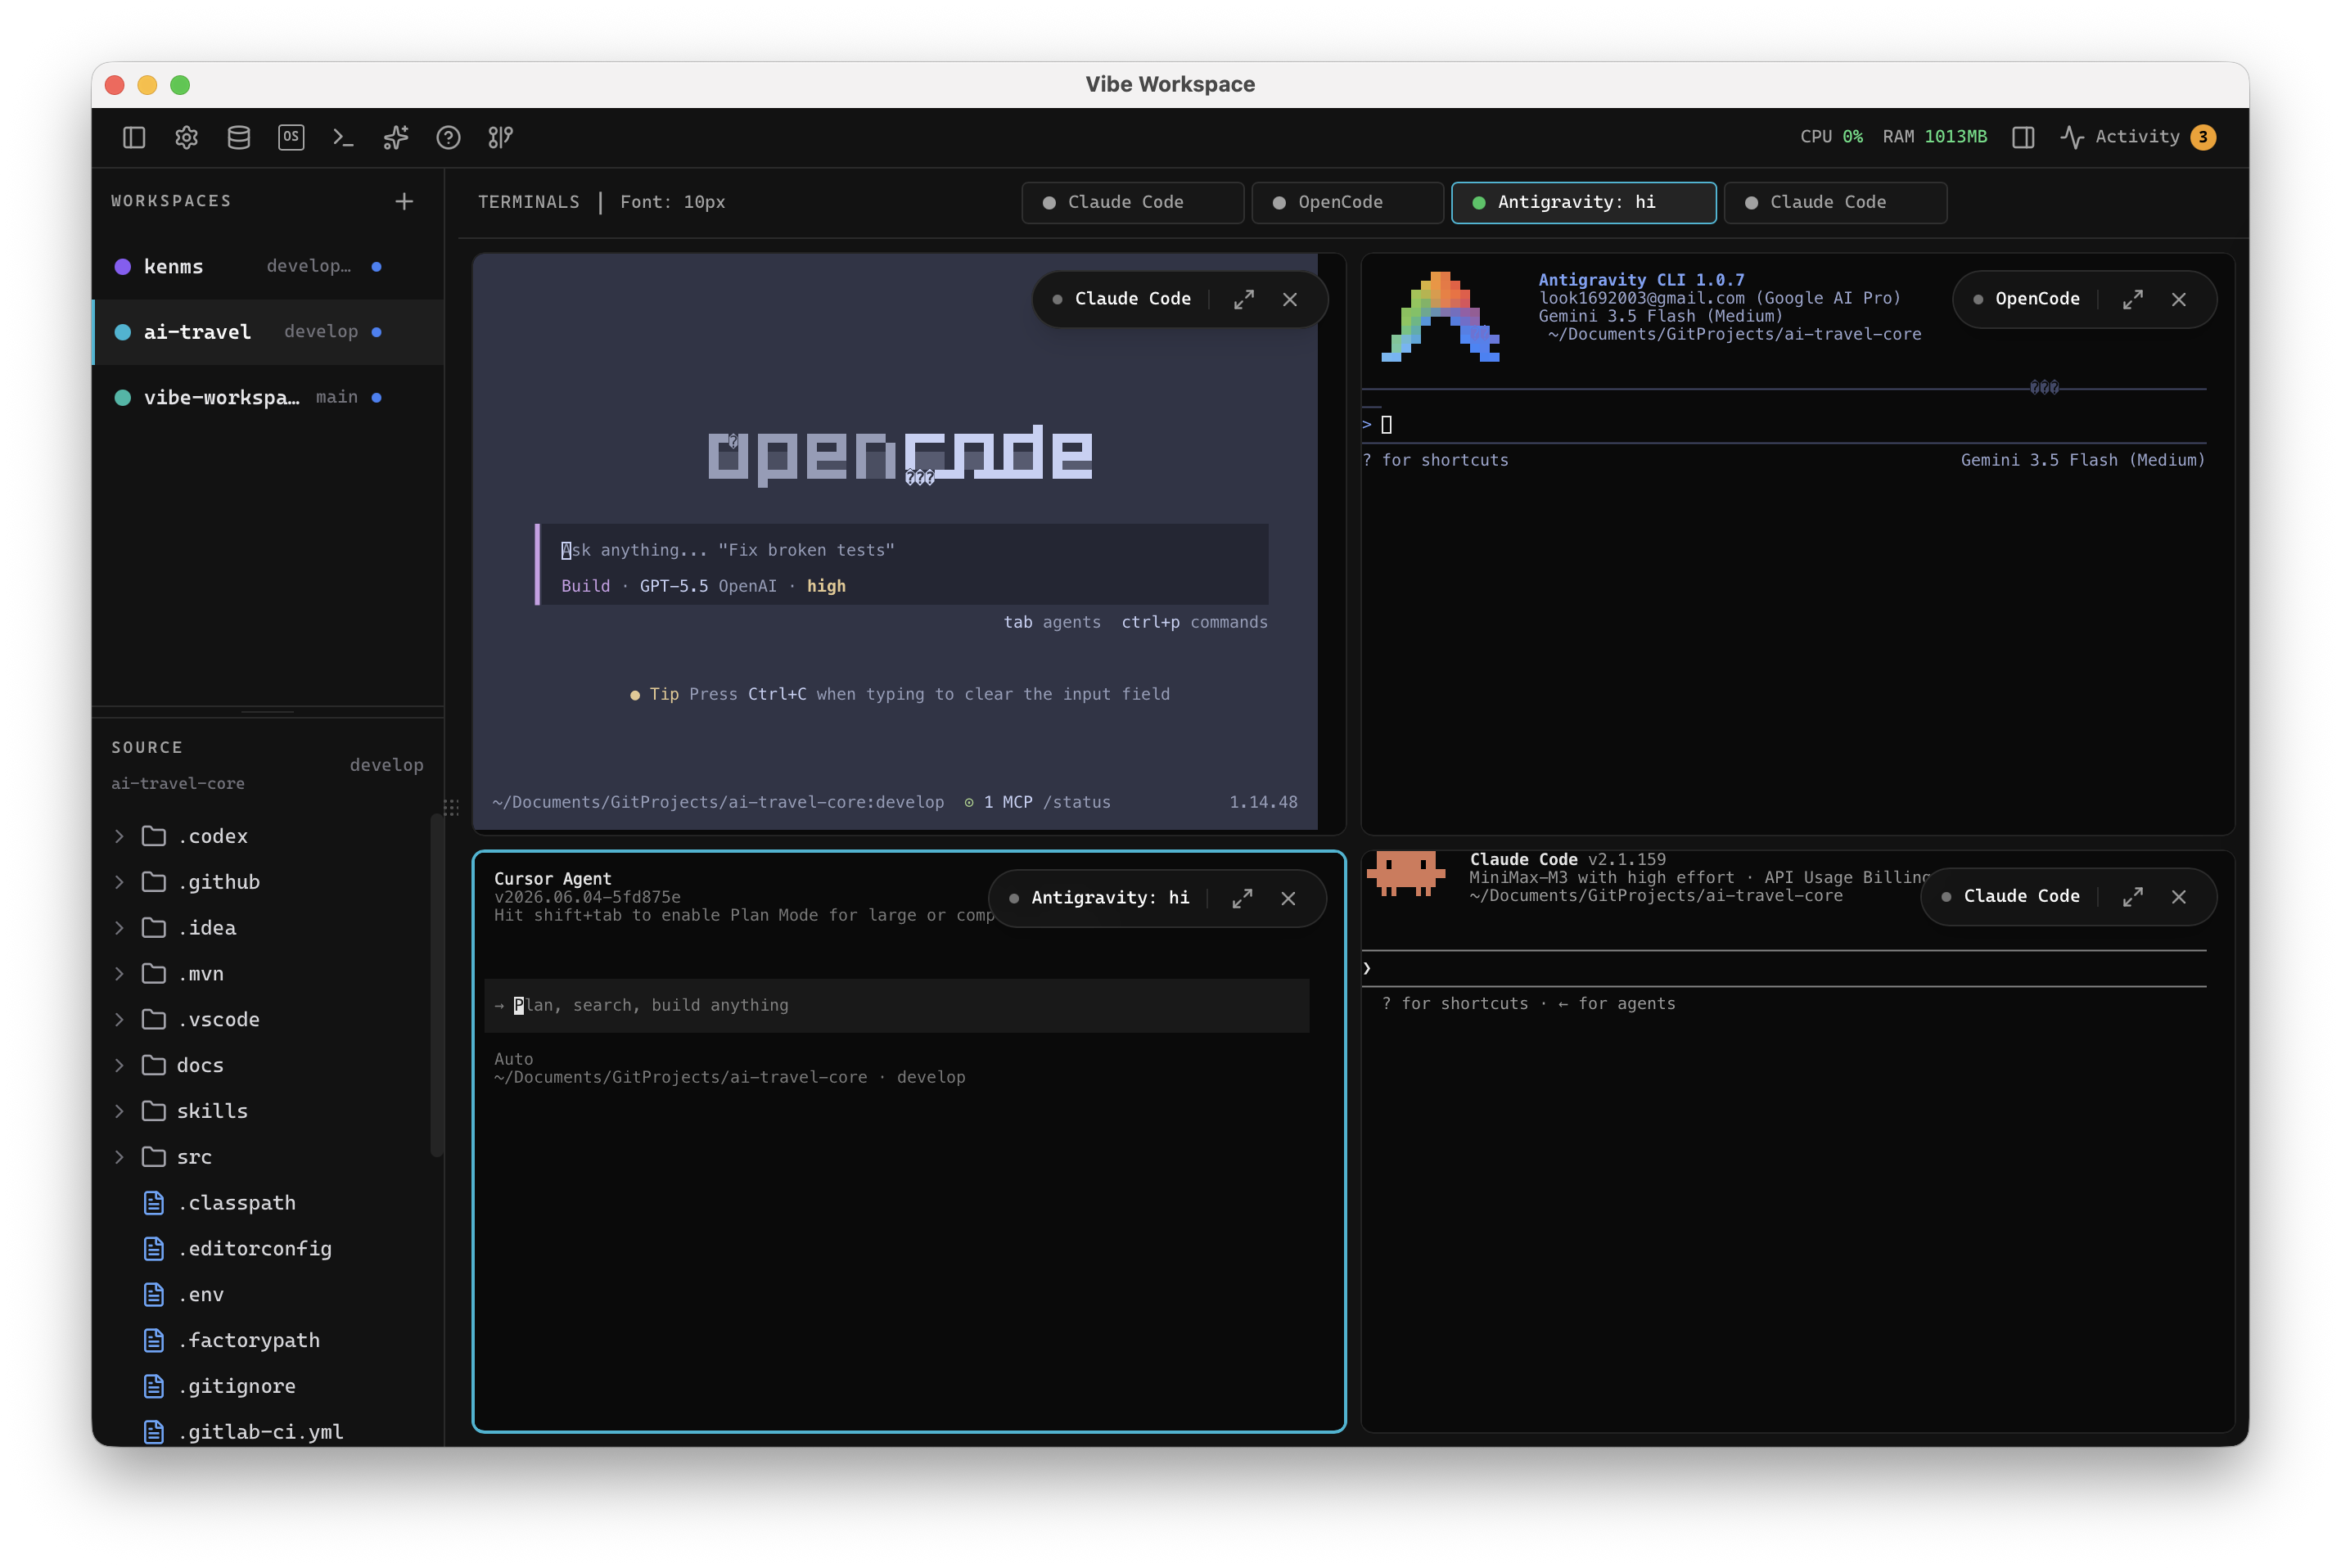Image resolution: width=2341 pixels, height=1568 pixels.
Task: Click the develop branch label in Source
Action: pyautogui.click(x=386, y=765)
